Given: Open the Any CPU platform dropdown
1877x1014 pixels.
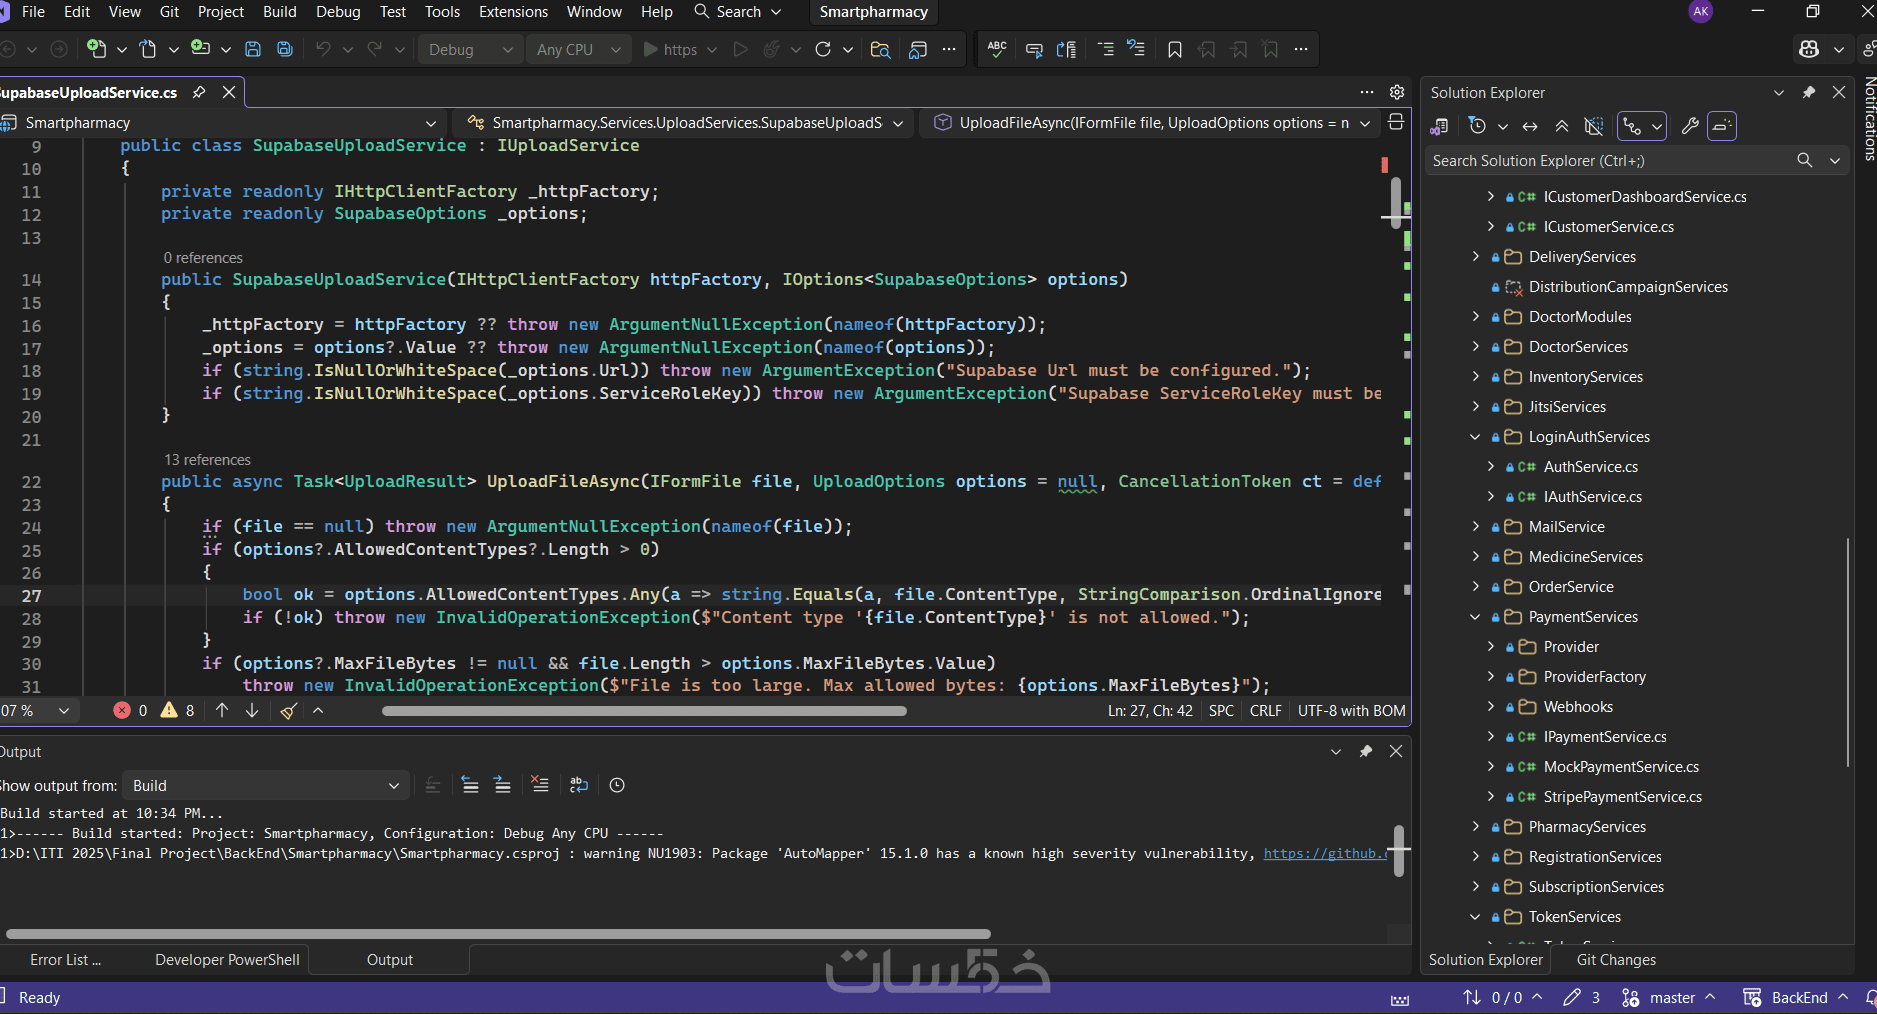Looking at the screenshot, I should pyautogui.click(x=578, y=49).
